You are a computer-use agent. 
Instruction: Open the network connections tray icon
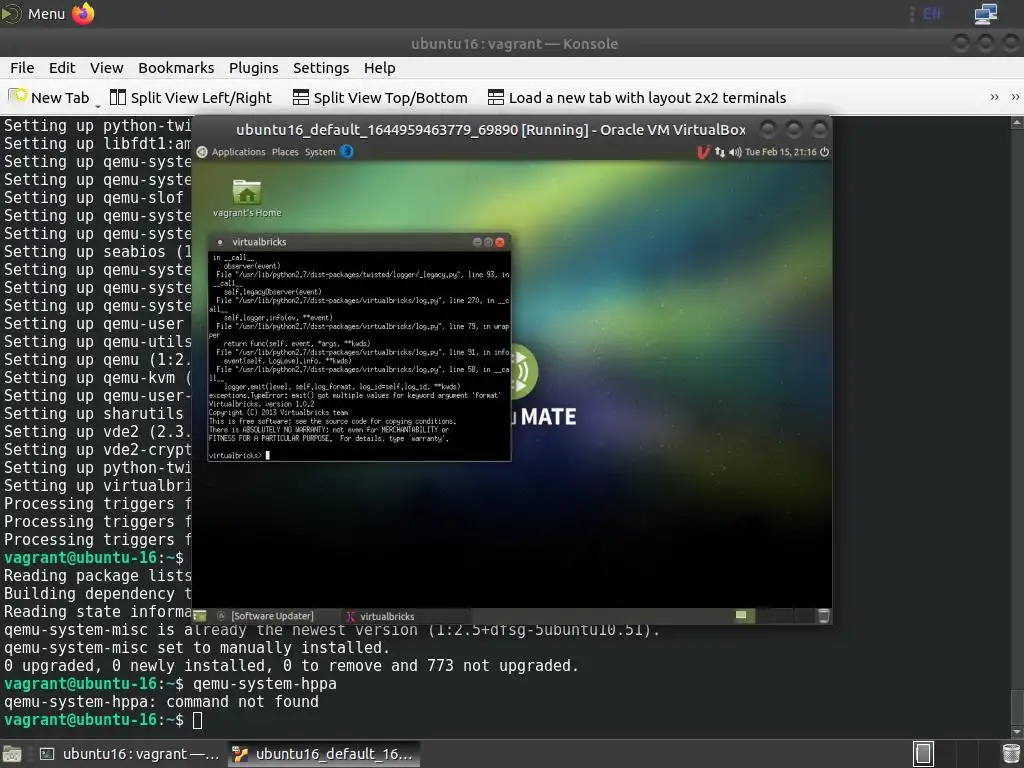coord(985,14)
